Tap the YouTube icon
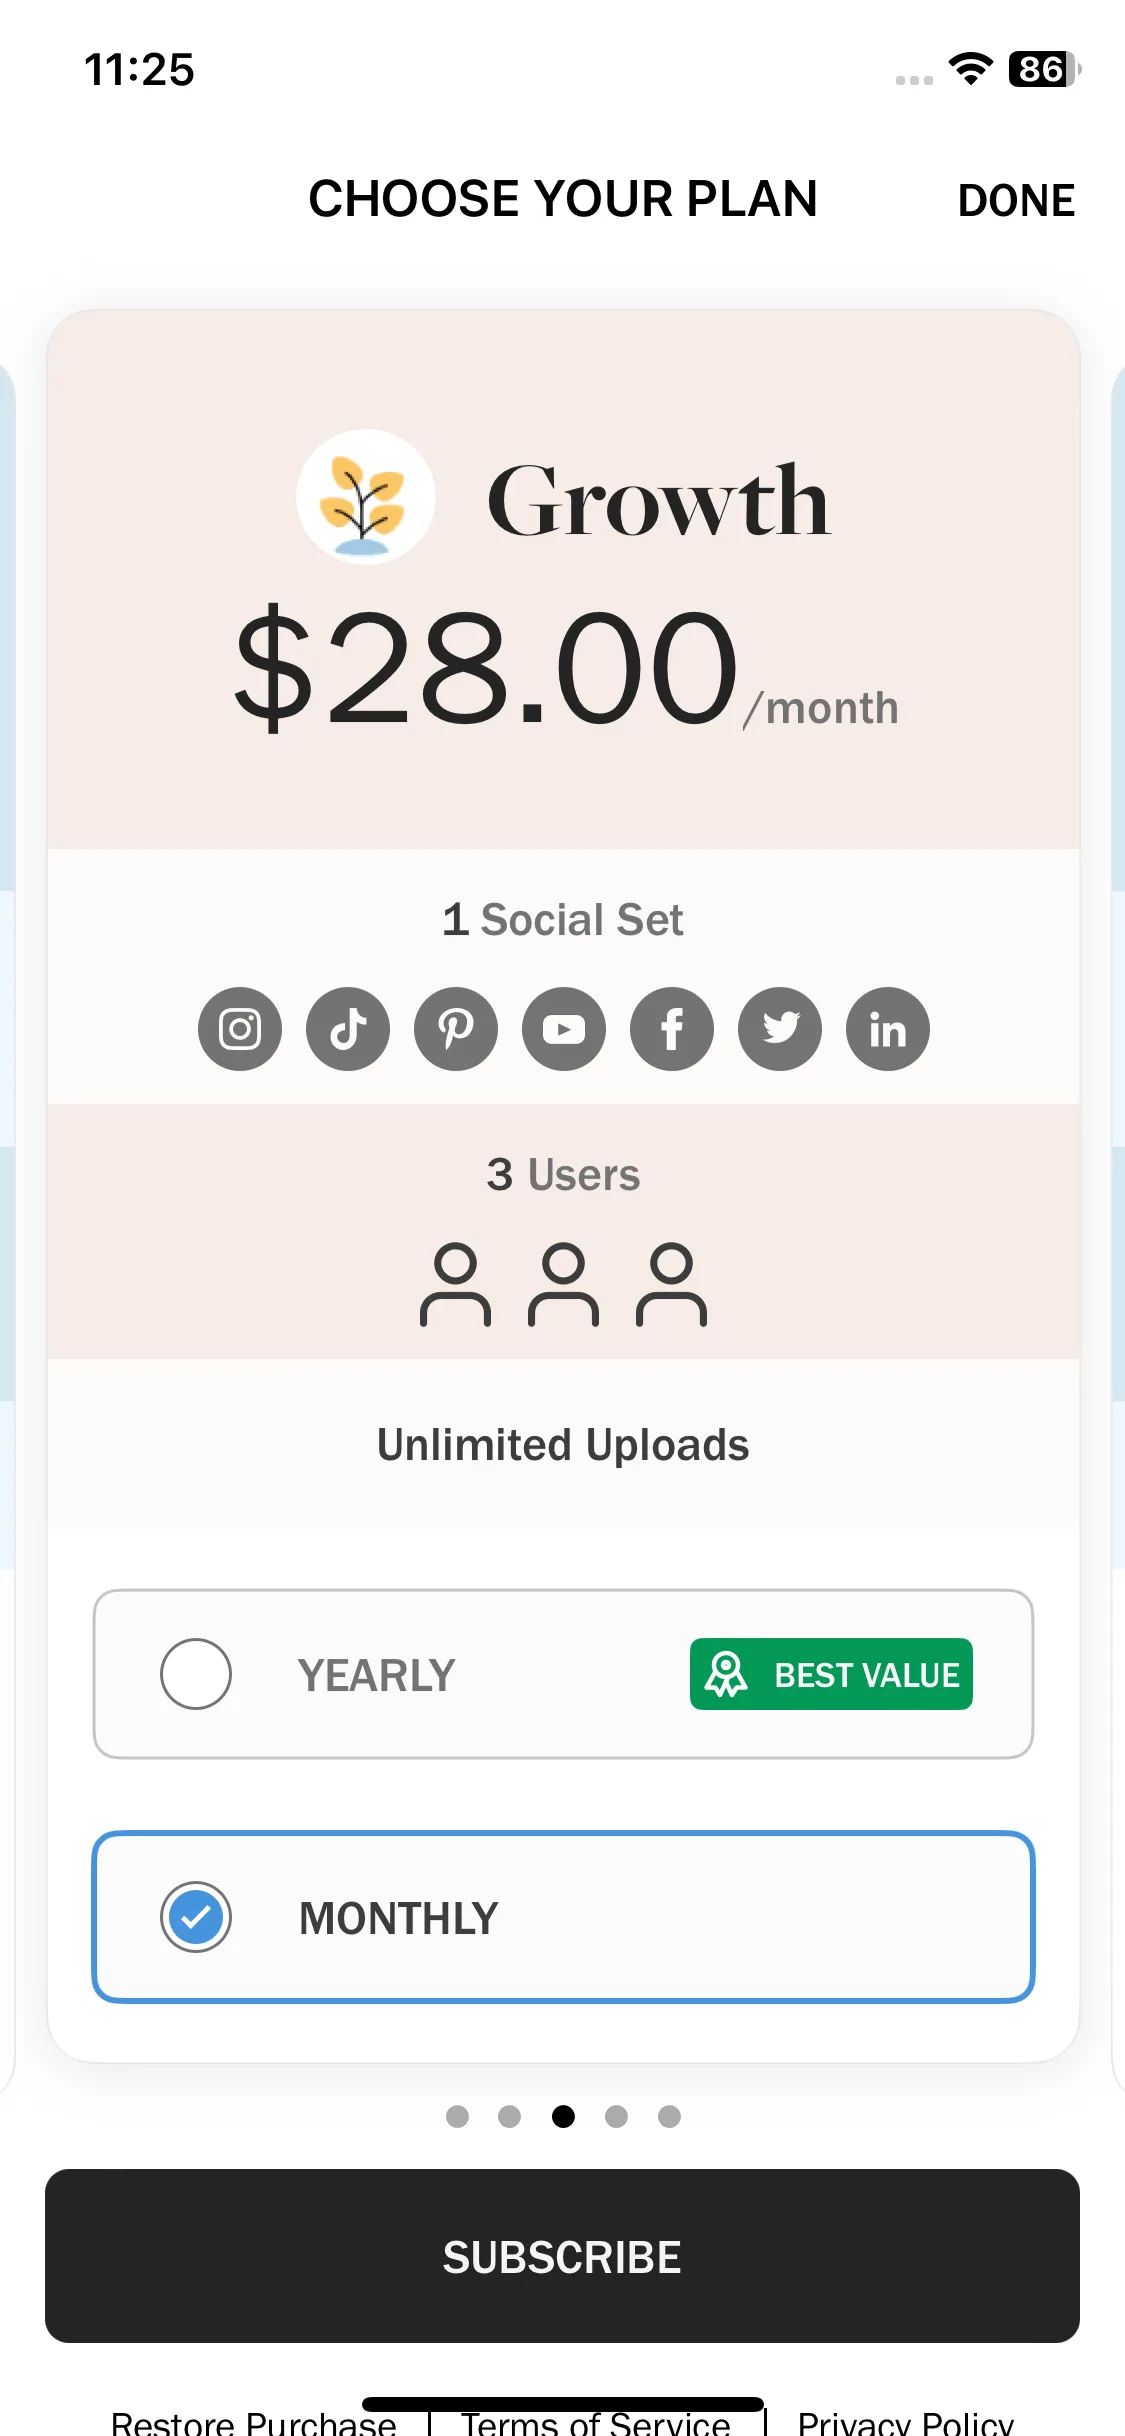Viewport: 1125px width, 2436px height. (564, 1029)
